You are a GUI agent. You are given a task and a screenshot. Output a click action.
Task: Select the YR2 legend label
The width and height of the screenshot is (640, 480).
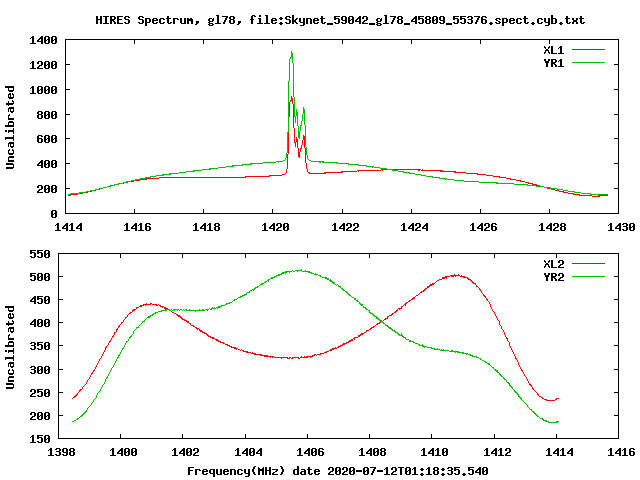(x=553, y=277)
